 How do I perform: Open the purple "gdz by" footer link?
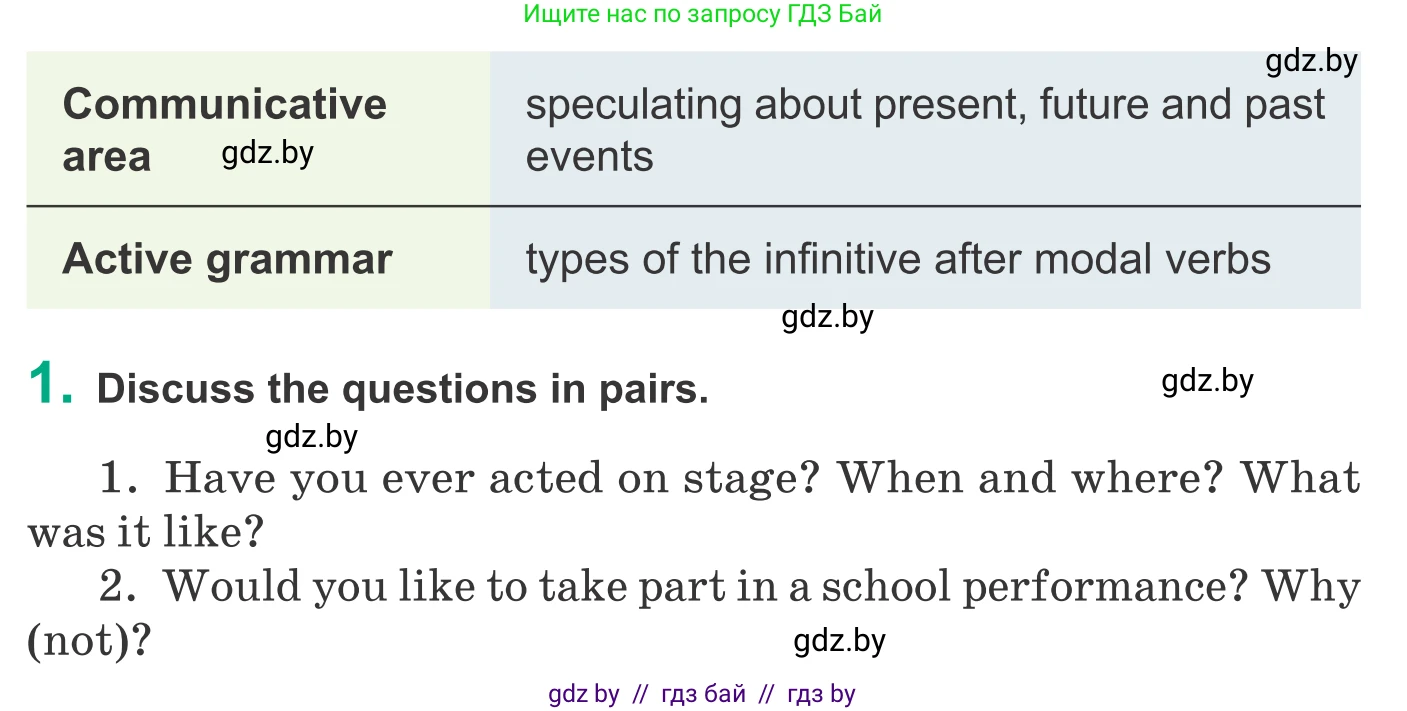[583, 694]
